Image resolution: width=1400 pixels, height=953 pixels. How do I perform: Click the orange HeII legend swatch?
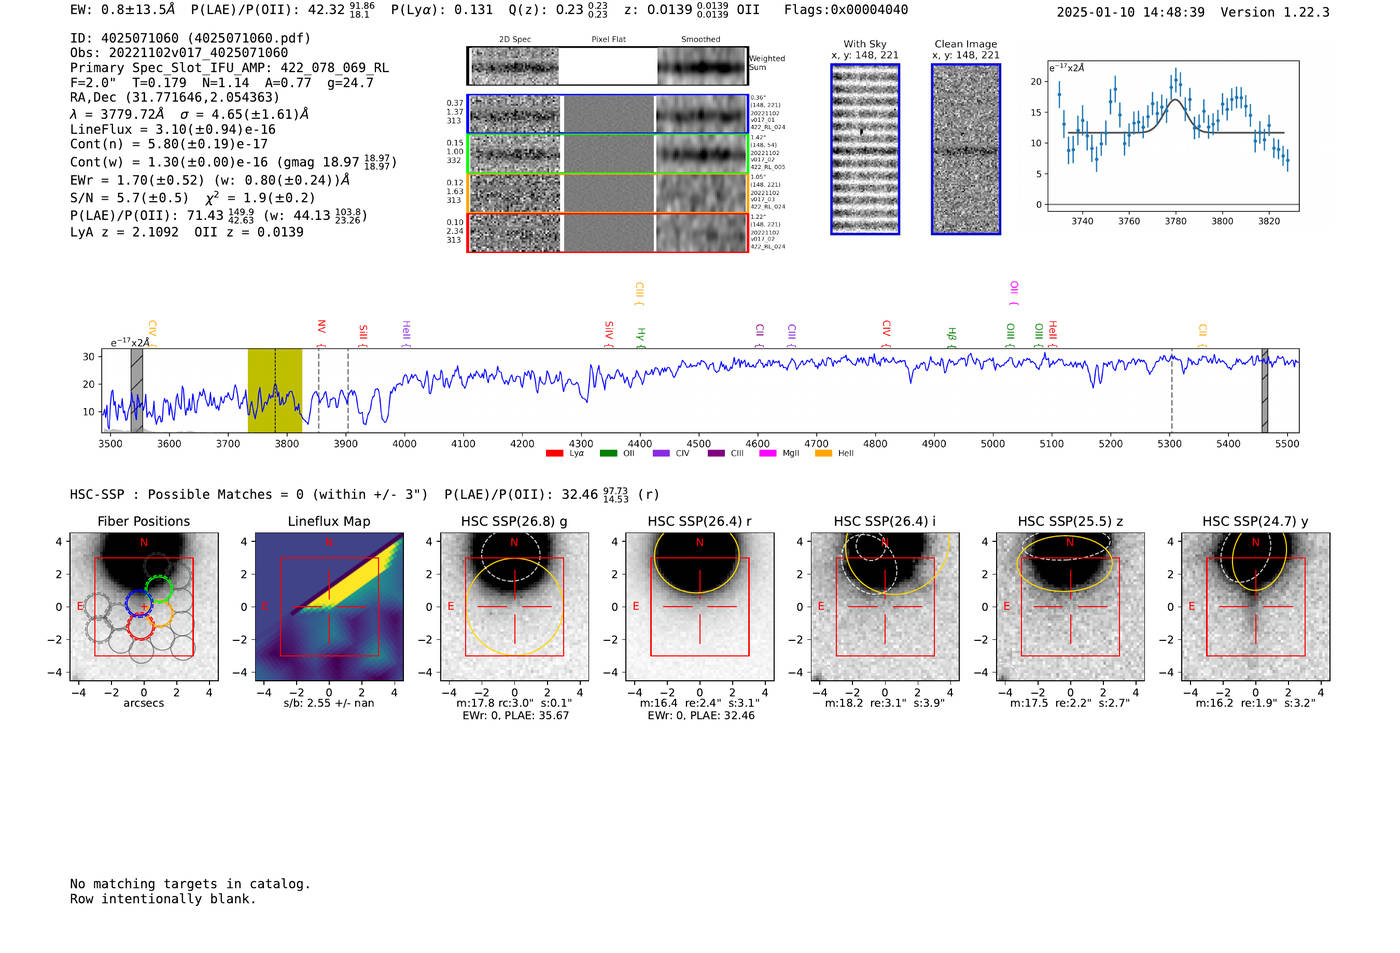tap(824, 453)
